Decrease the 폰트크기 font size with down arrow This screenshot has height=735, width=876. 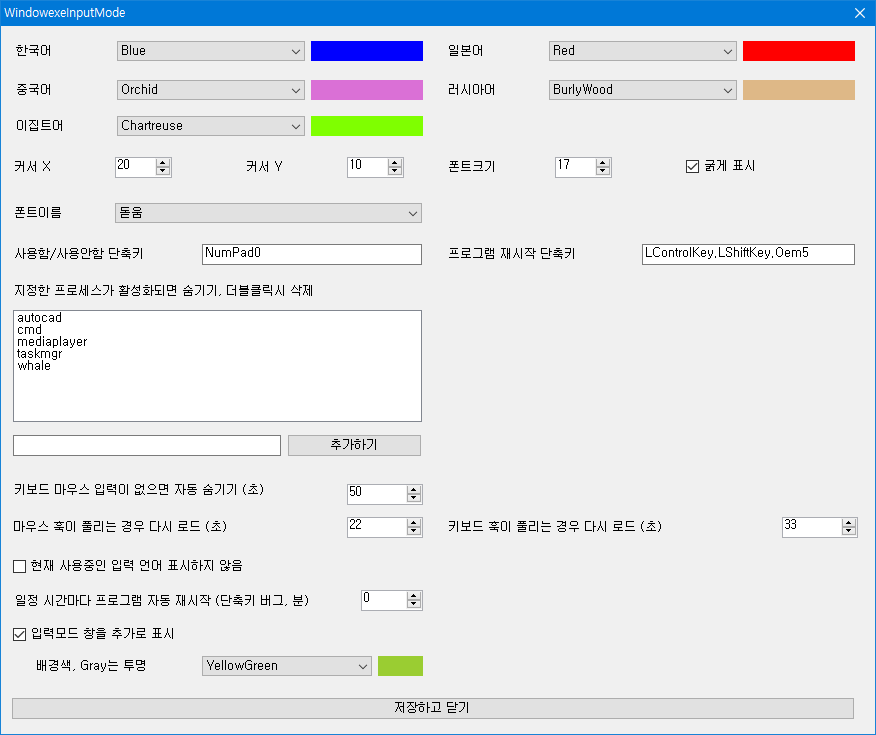tap(603, 171)
